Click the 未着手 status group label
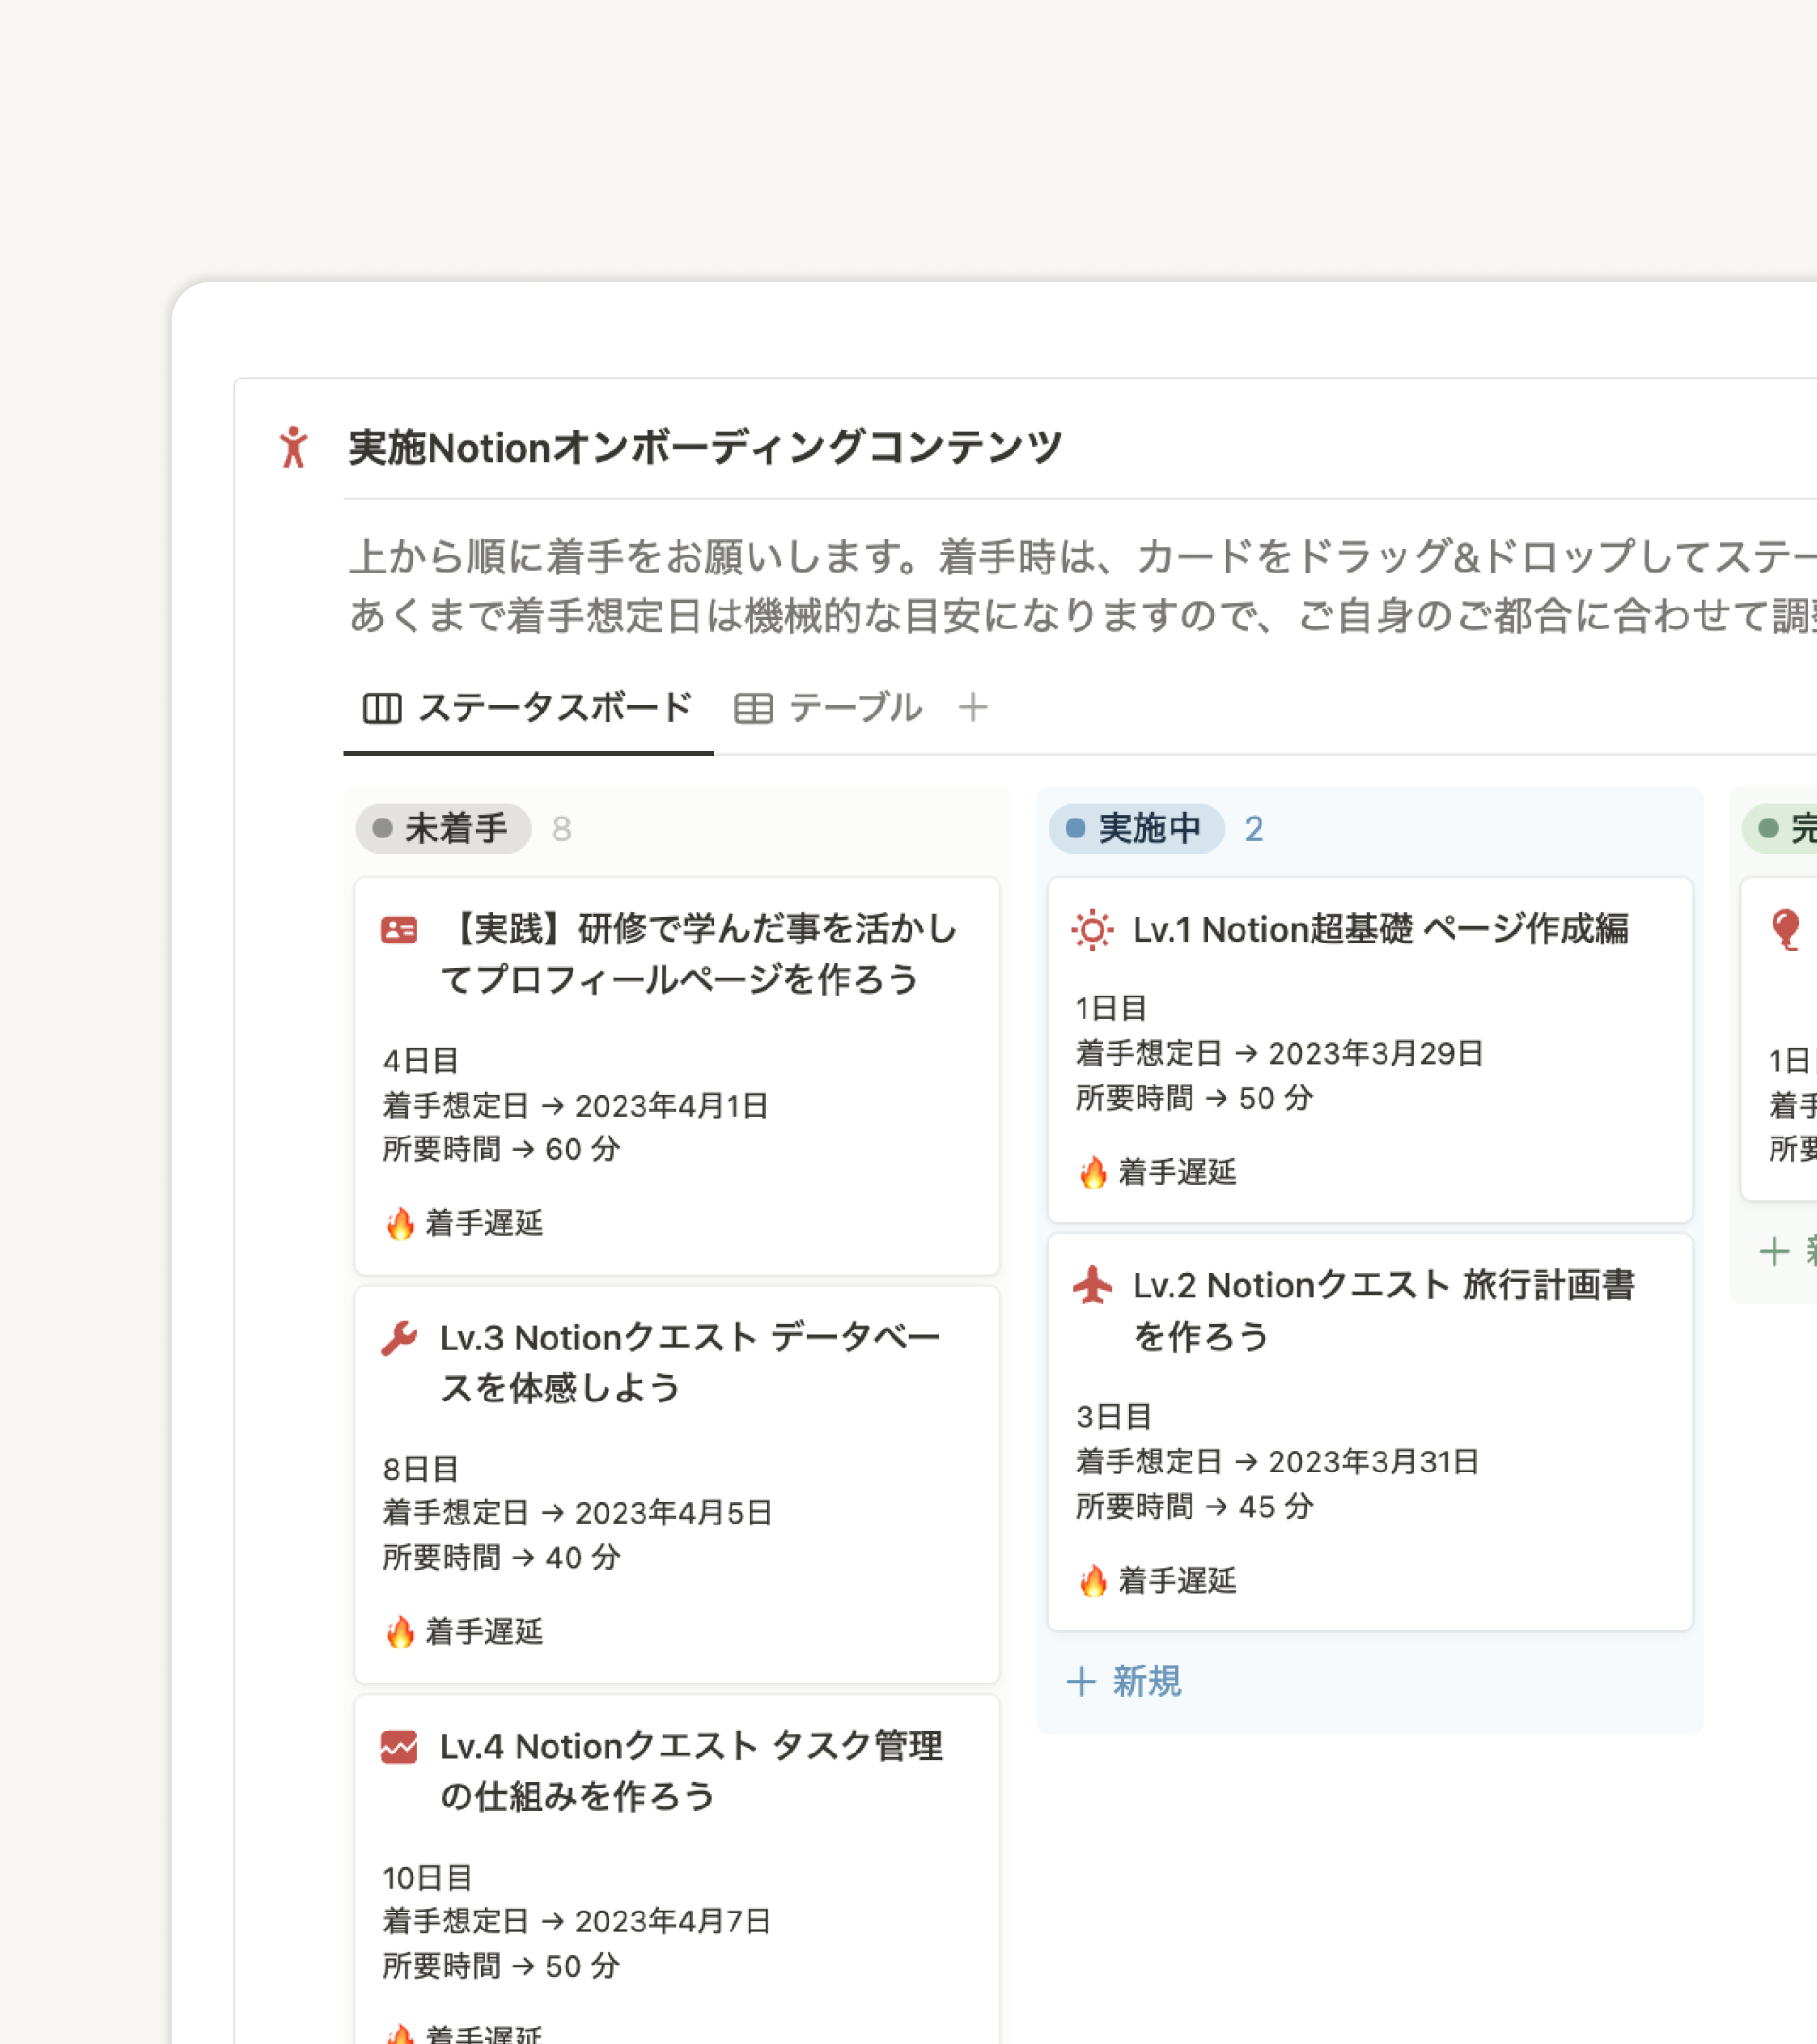1817x2044 pixels. (x=443, y=828)
